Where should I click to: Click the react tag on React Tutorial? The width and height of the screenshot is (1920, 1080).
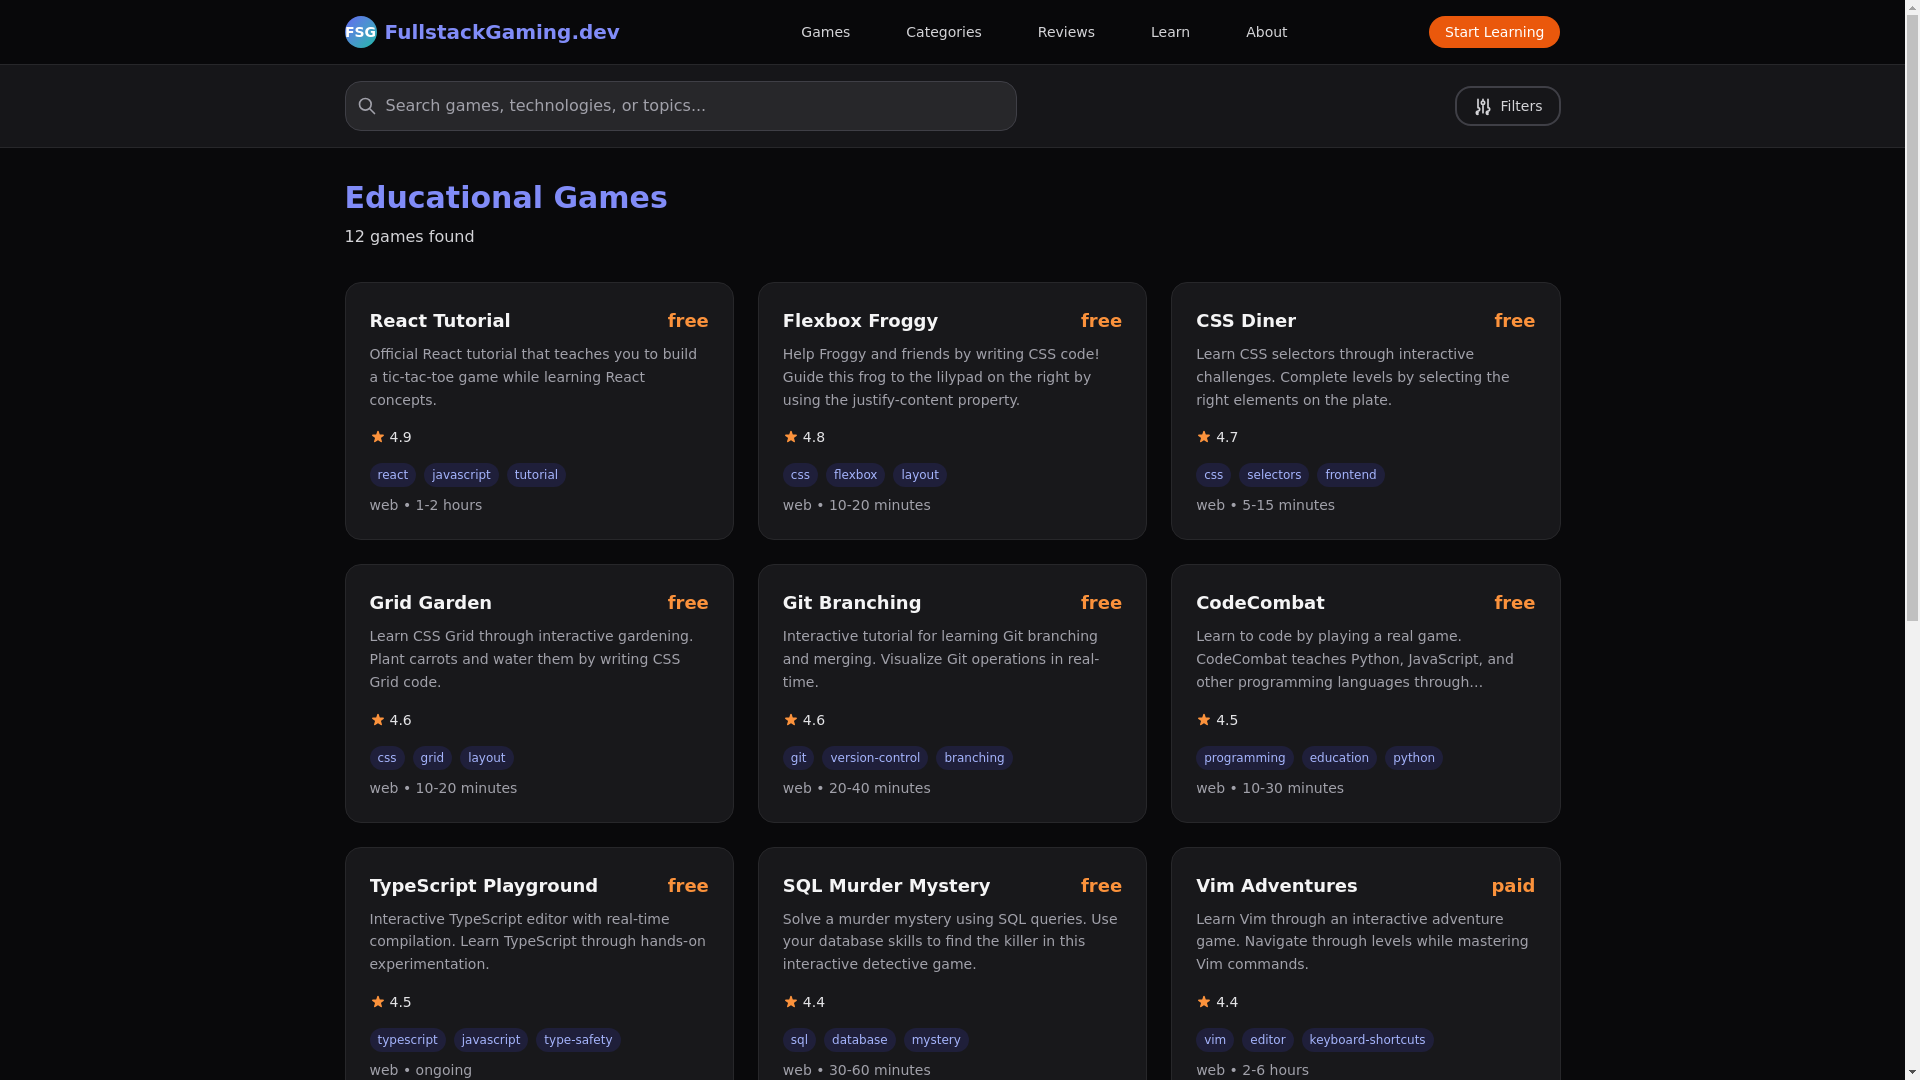point(393,475)
